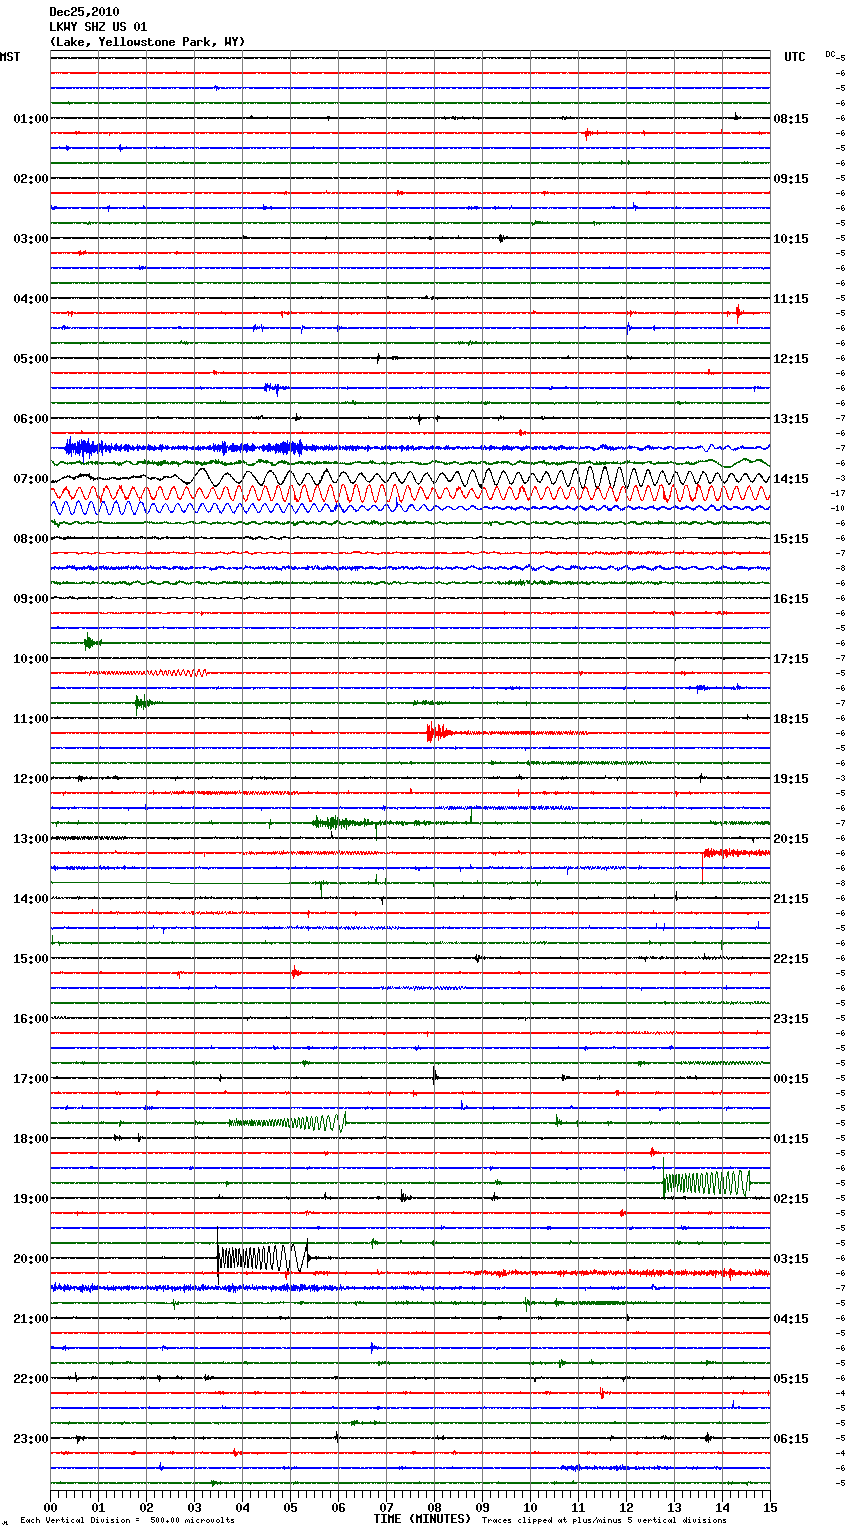Click the location text Lake, Yellowstone Park, WY
This screenshot has height=1534, width=850.
pos(147,42)
